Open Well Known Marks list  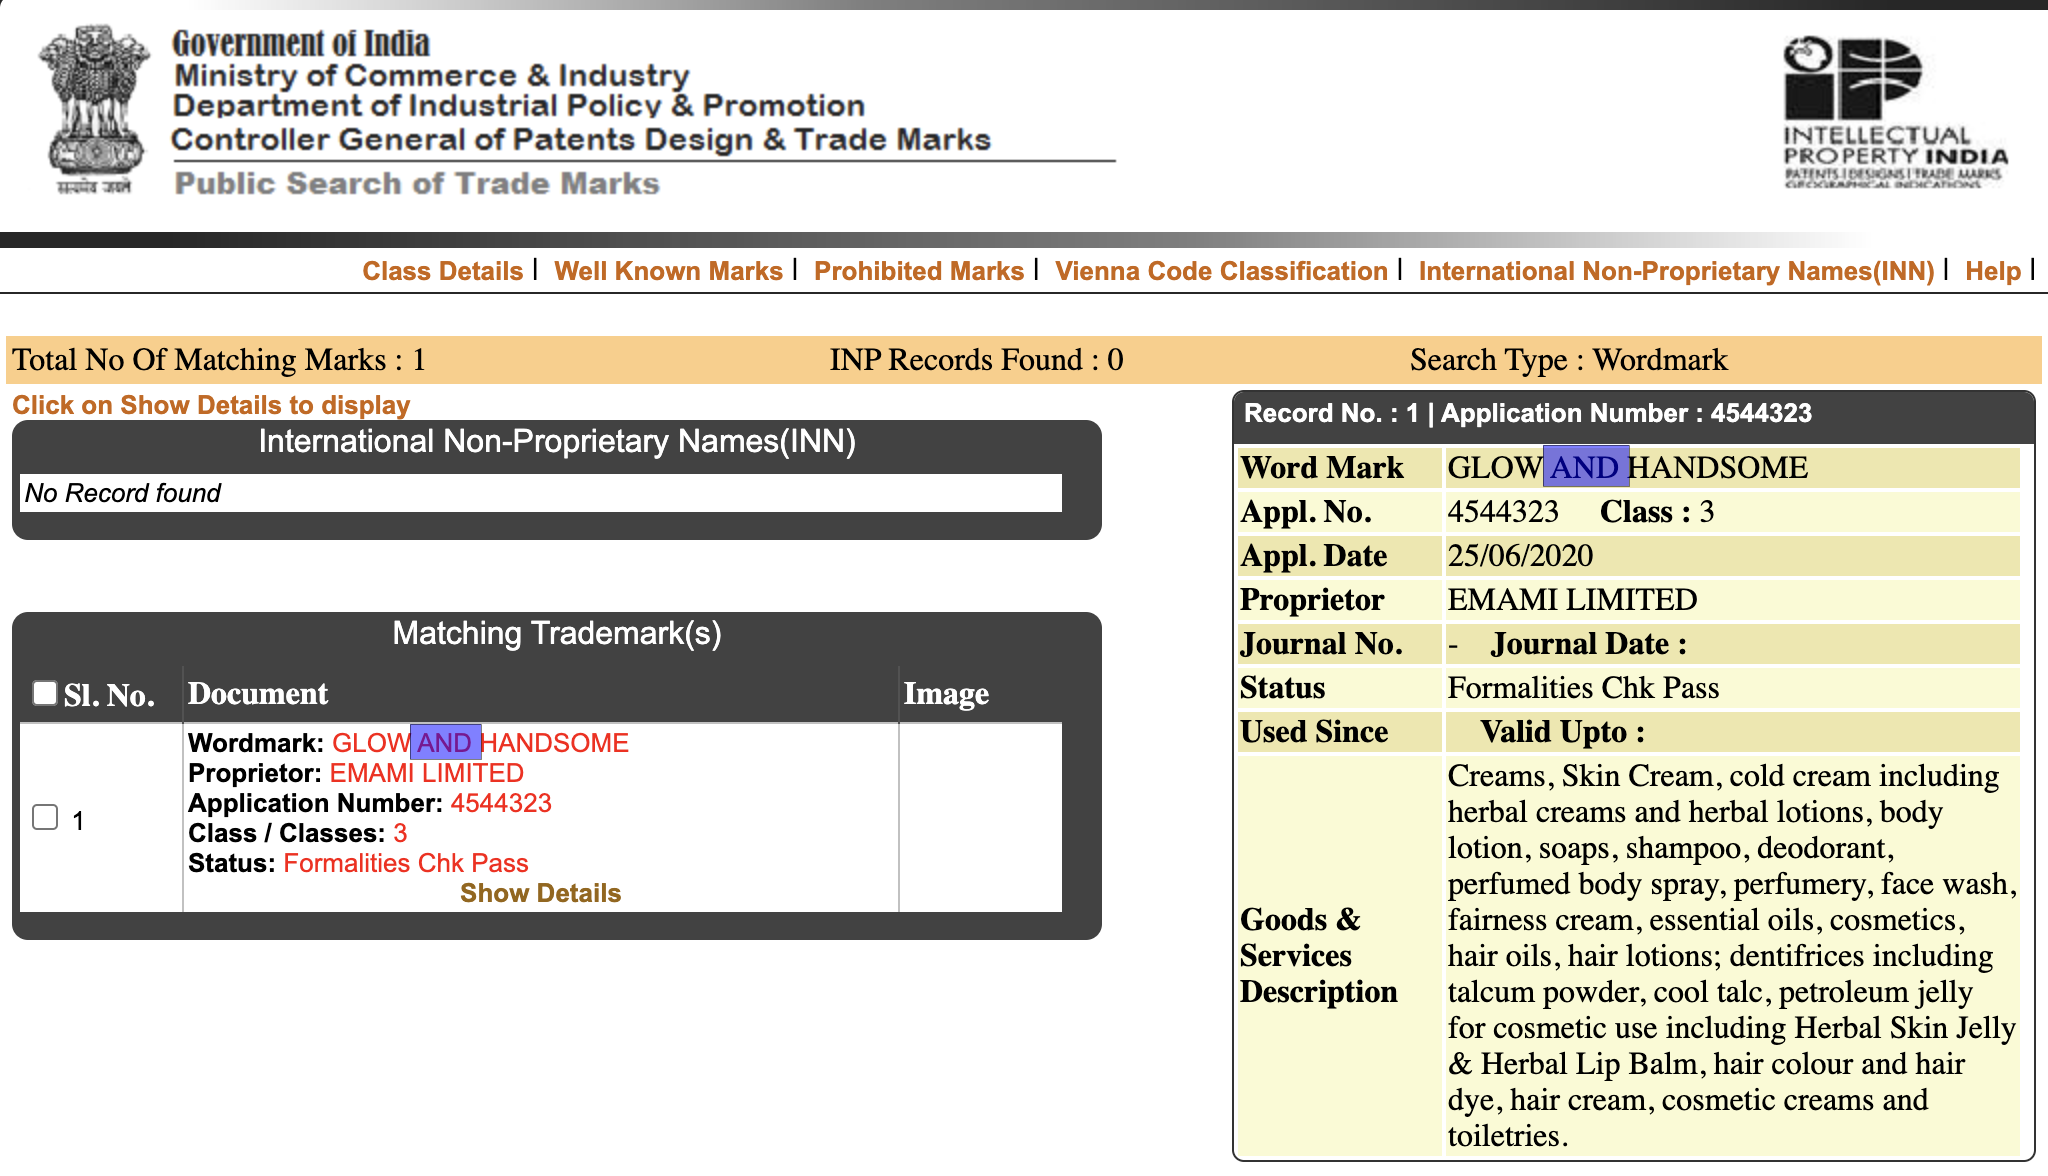[x=668, y=271]
